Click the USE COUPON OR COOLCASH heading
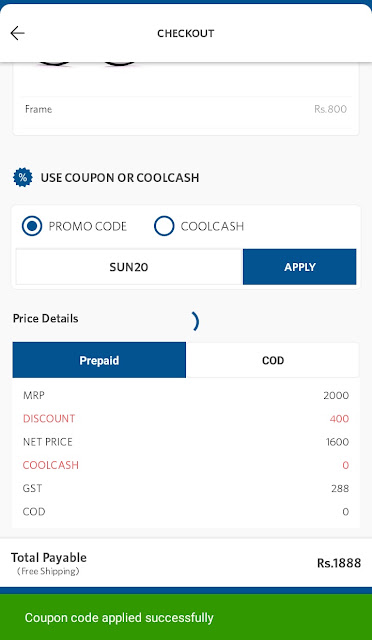The width and height of the screenshot is (372, 640). 120,178
